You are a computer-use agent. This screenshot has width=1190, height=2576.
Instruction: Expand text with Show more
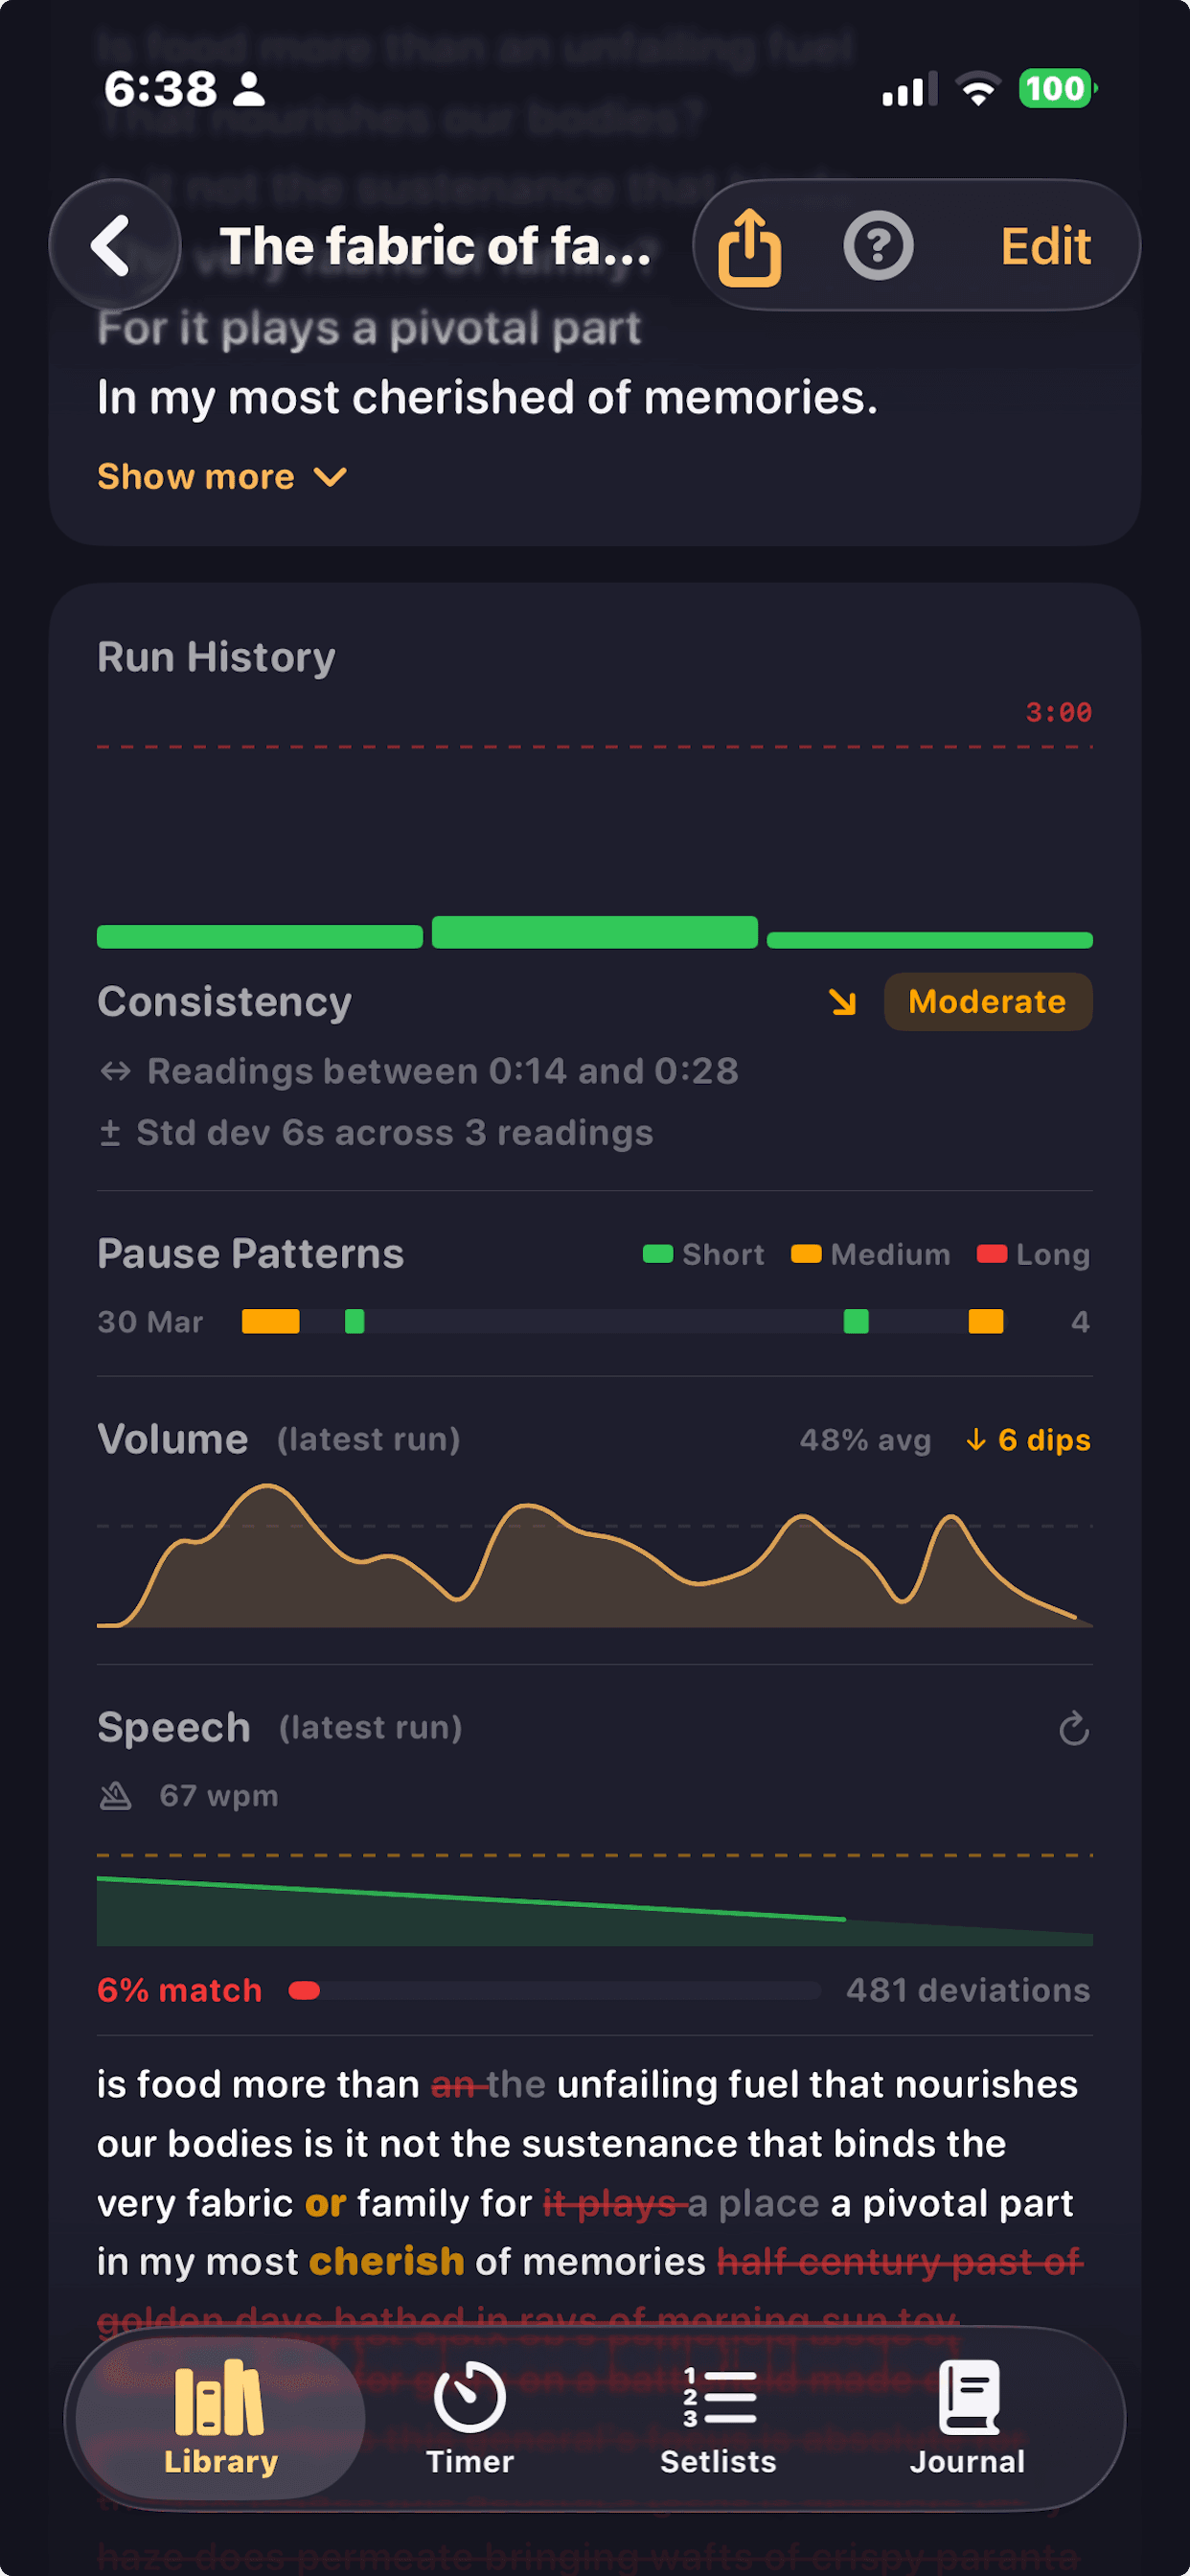pos(196,477)
